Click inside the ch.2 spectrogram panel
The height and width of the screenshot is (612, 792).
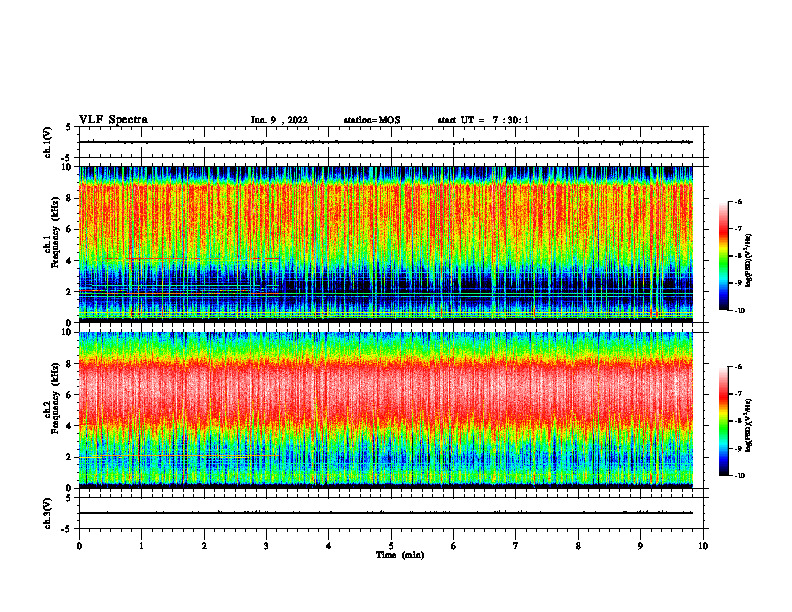[386, 410]
